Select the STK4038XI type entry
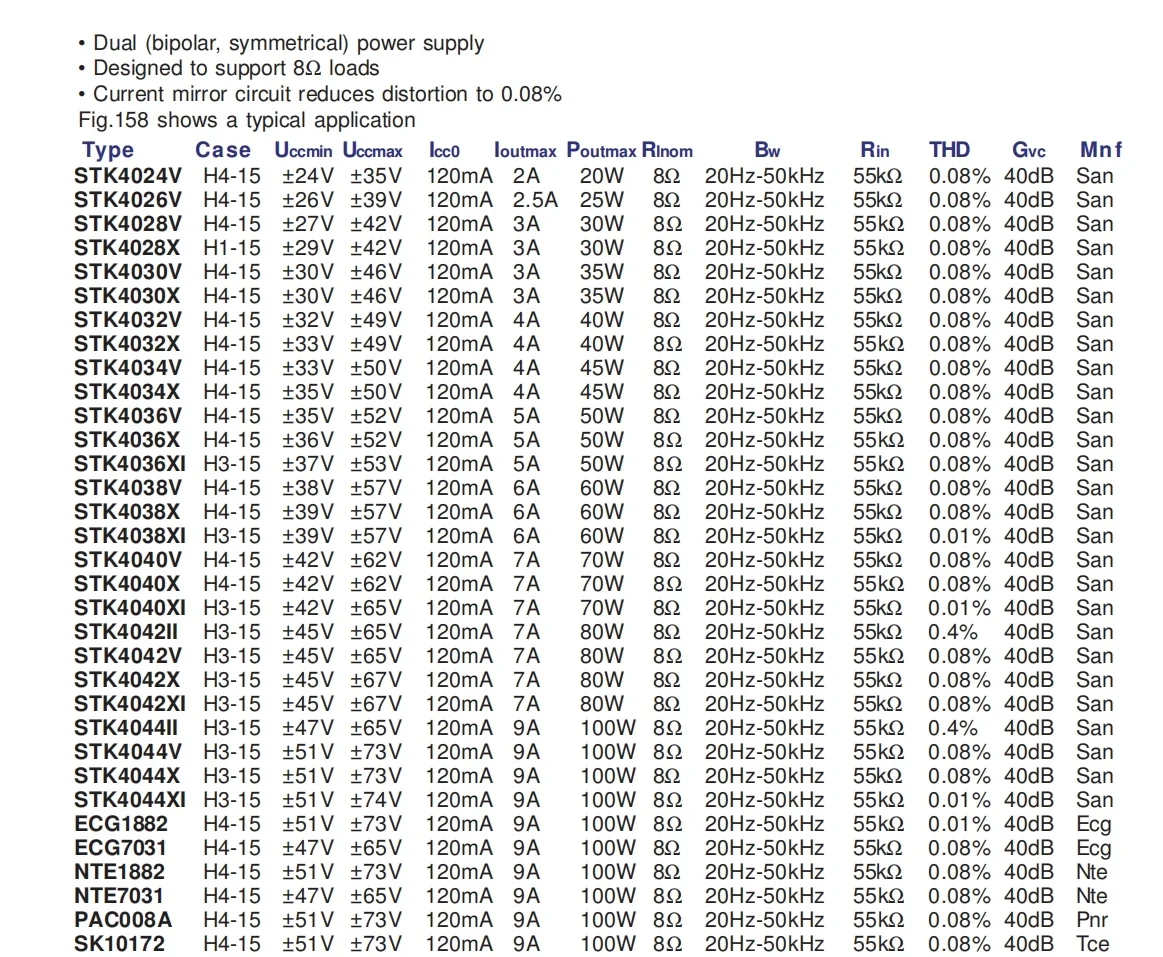This screenshot has width=1163, height=957. 130,536
